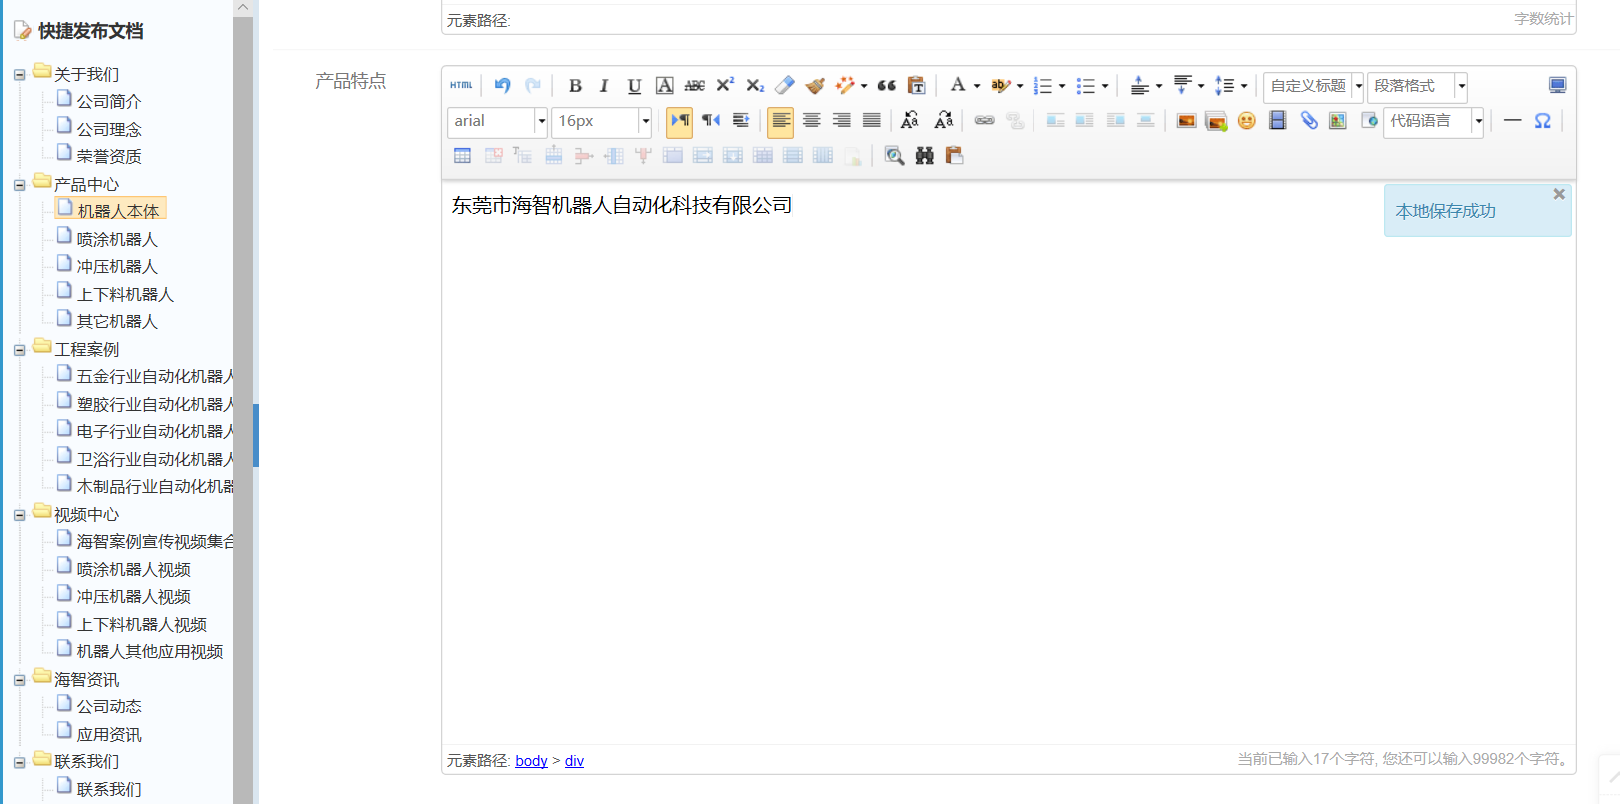This screenshot has height=804, width=1620.
Task: Open paragraph top spacing dropdown
Action: [1159, 86]
